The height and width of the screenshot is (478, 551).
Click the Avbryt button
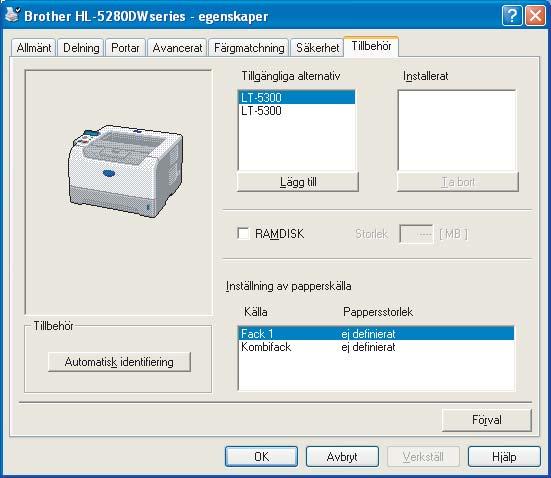342,457
